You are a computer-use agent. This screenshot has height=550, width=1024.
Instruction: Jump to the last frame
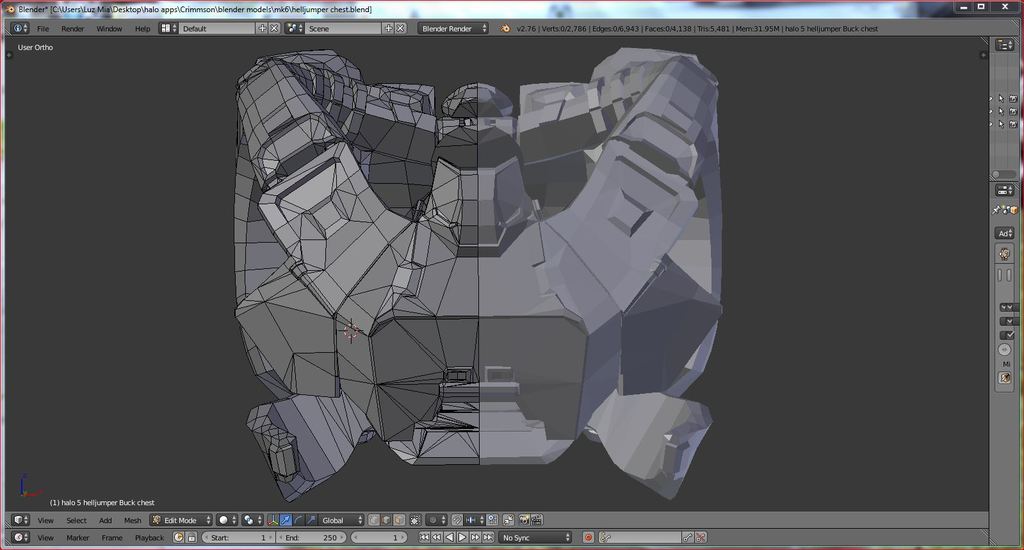[487, 537]
